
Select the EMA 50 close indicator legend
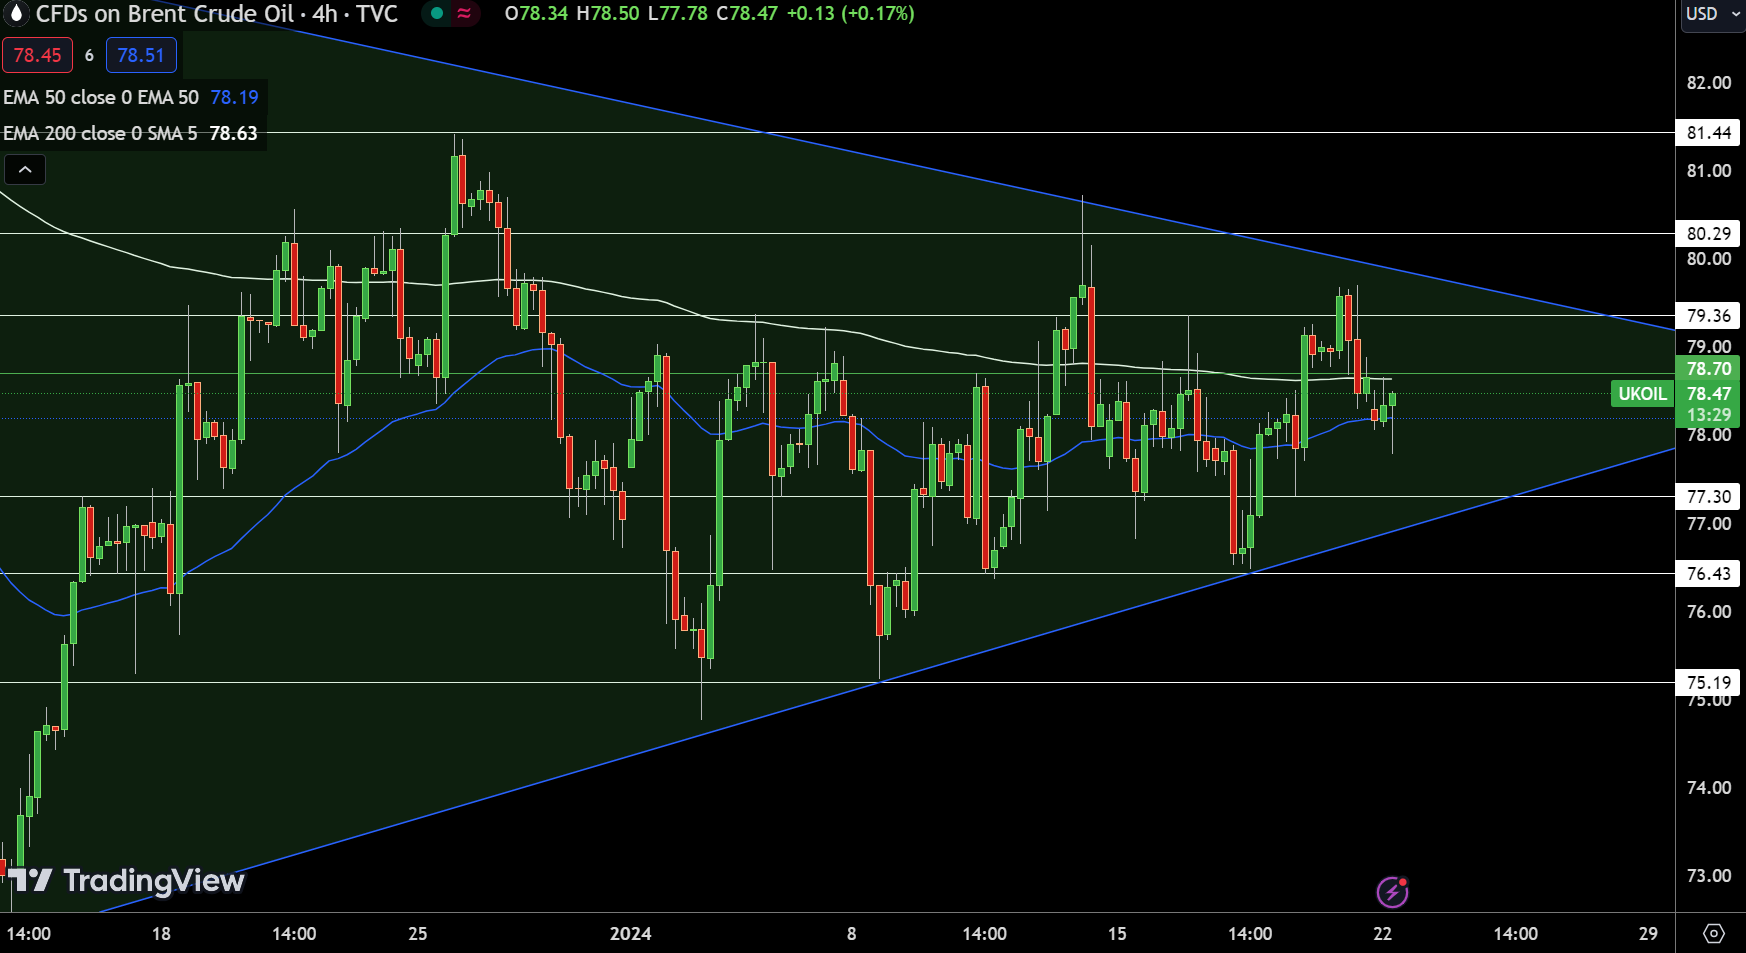coord(101,97)
